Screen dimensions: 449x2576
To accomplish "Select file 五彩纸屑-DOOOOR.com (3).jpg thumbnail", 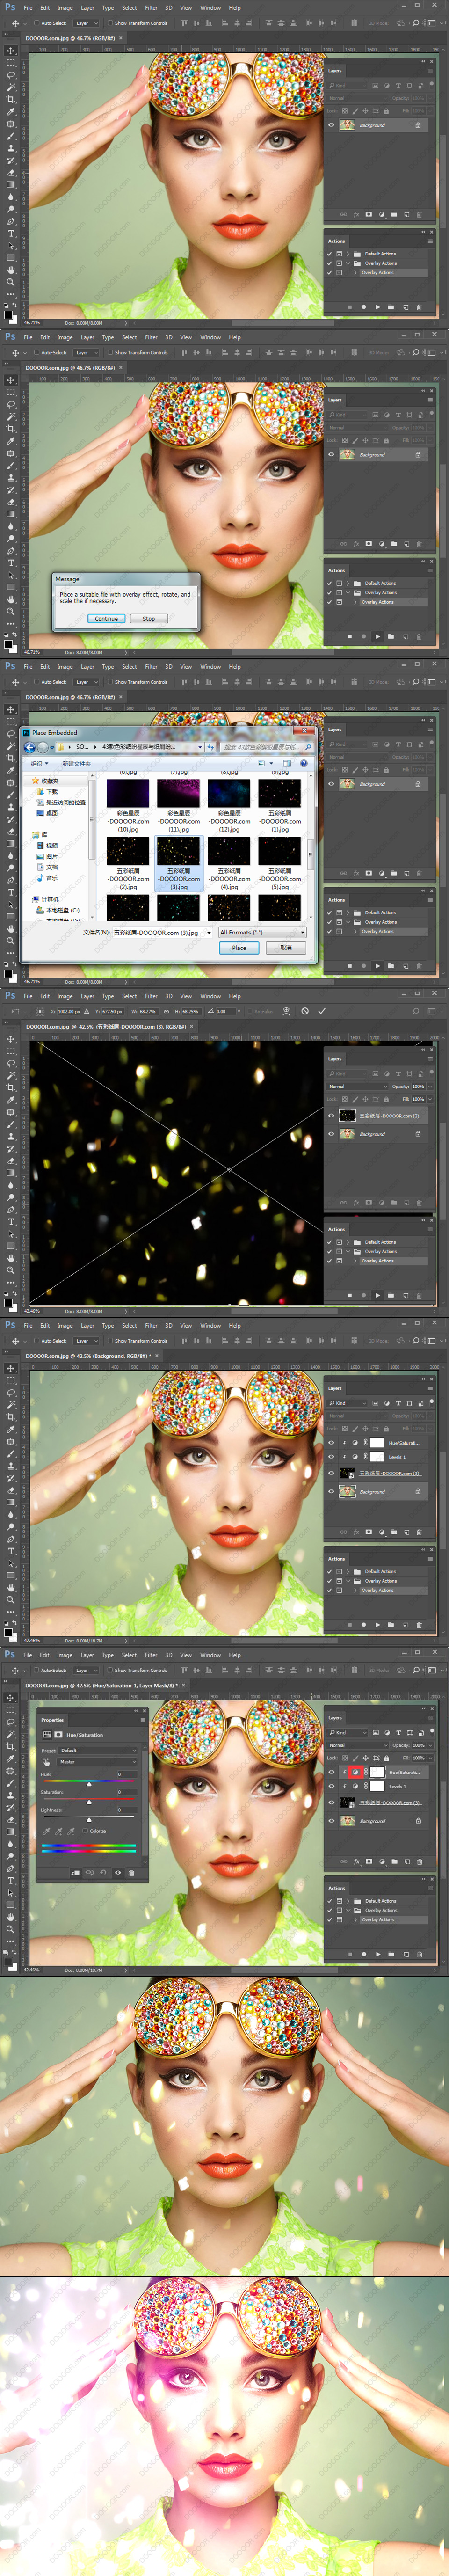I will pyautogui.click(x=179, y=851).
